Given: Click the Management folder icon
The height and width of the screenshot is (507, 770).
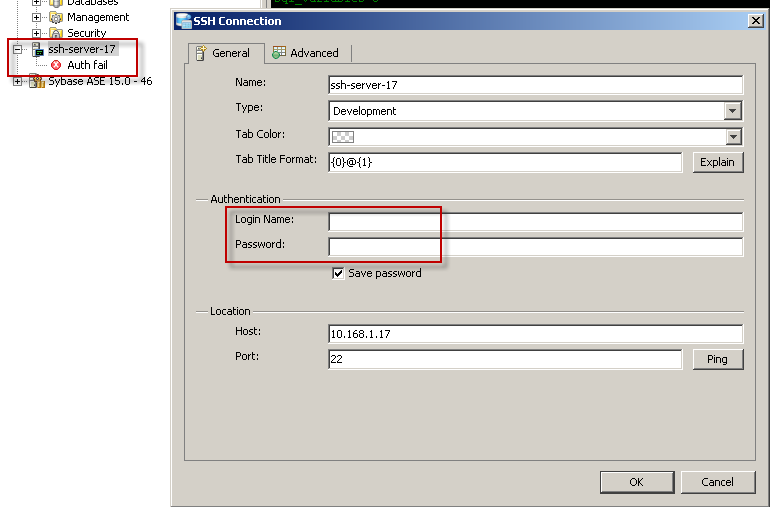Looking at the screenshot, I should 56,18.
